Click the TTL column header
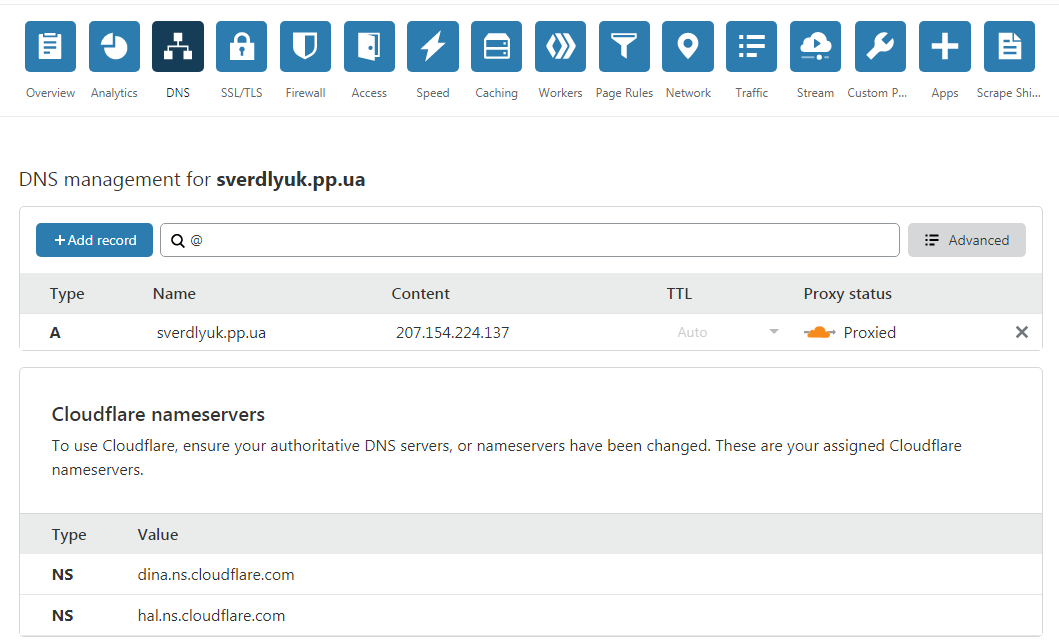 [x=679, y=293]
